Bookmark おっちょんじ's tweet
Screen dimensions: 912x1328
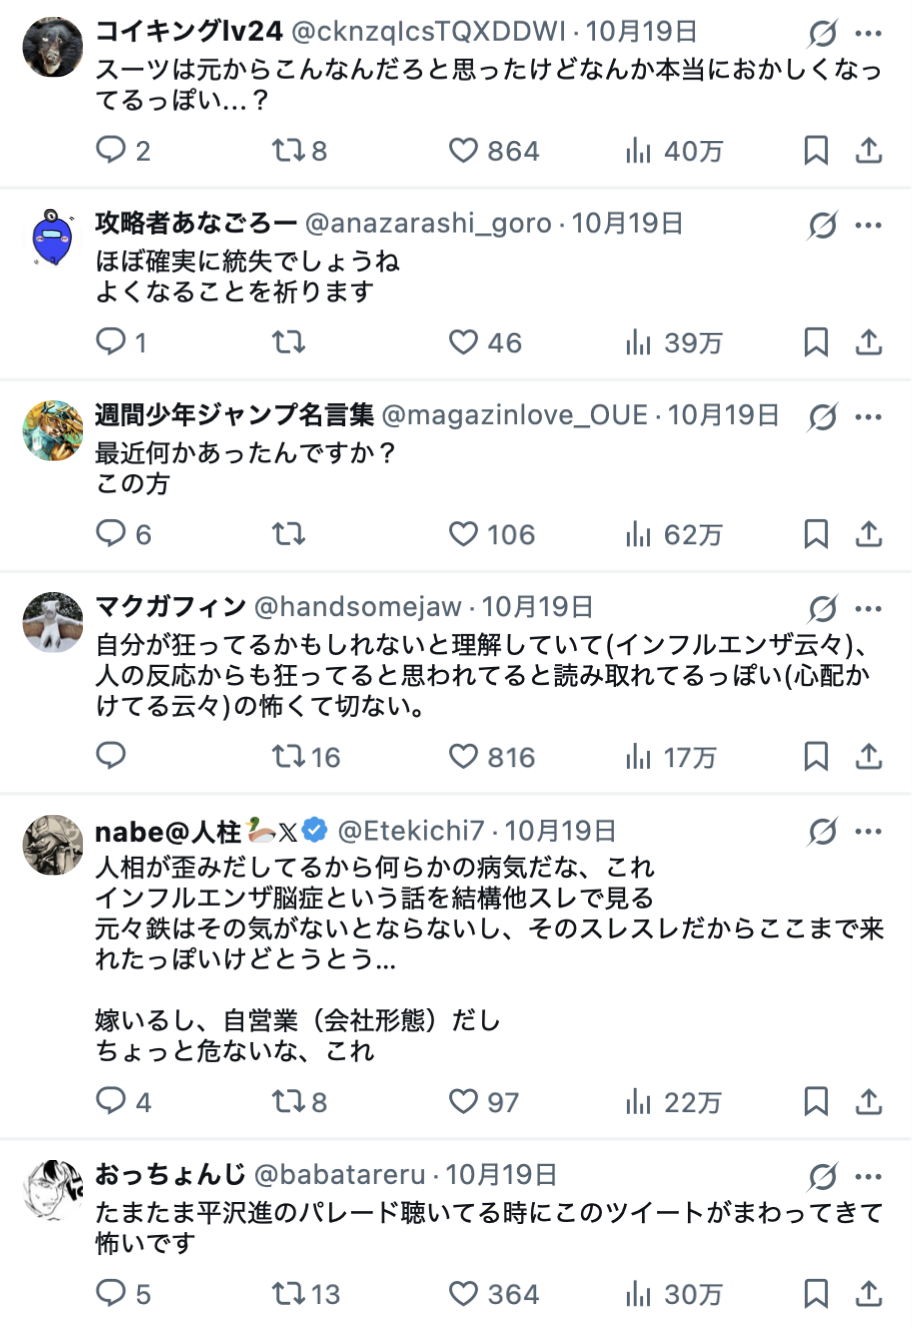coord(816,1293)
